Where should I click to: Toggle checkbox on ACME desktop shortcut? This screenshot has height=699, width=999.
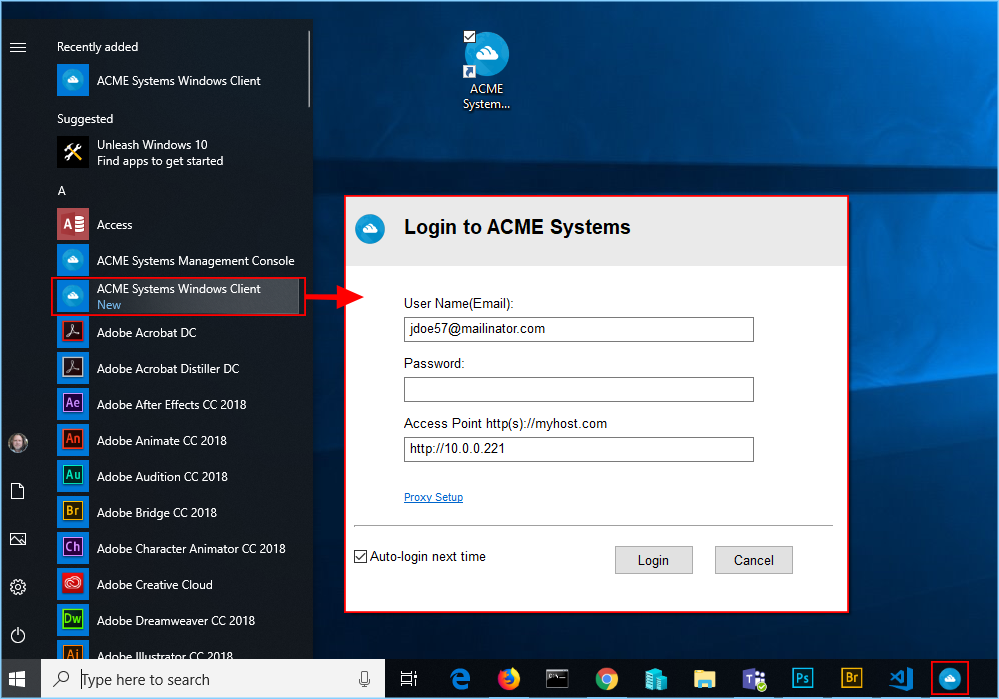(x=470, y=36)
